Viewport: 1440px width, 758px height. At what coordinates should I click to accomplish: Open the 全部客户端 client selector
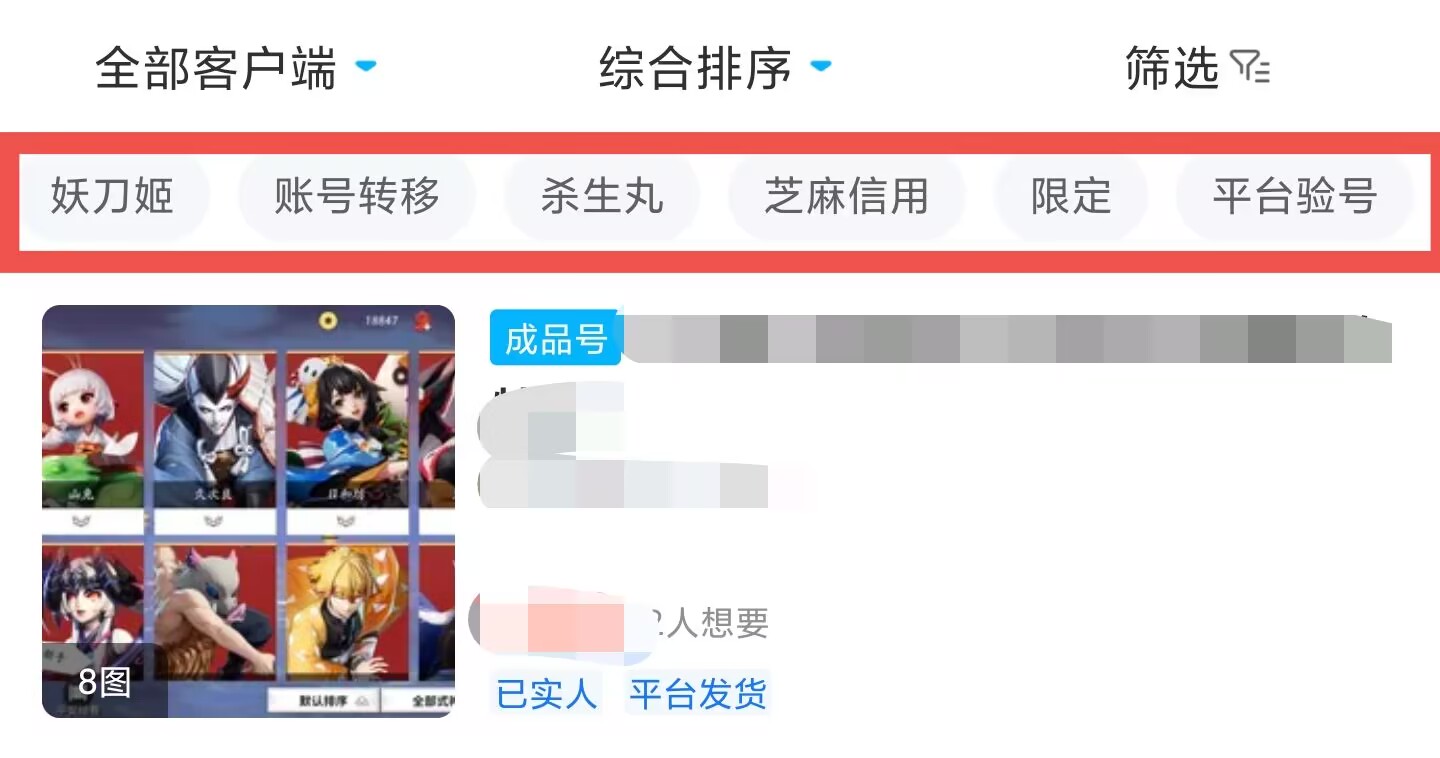click(x=216, y=69)
